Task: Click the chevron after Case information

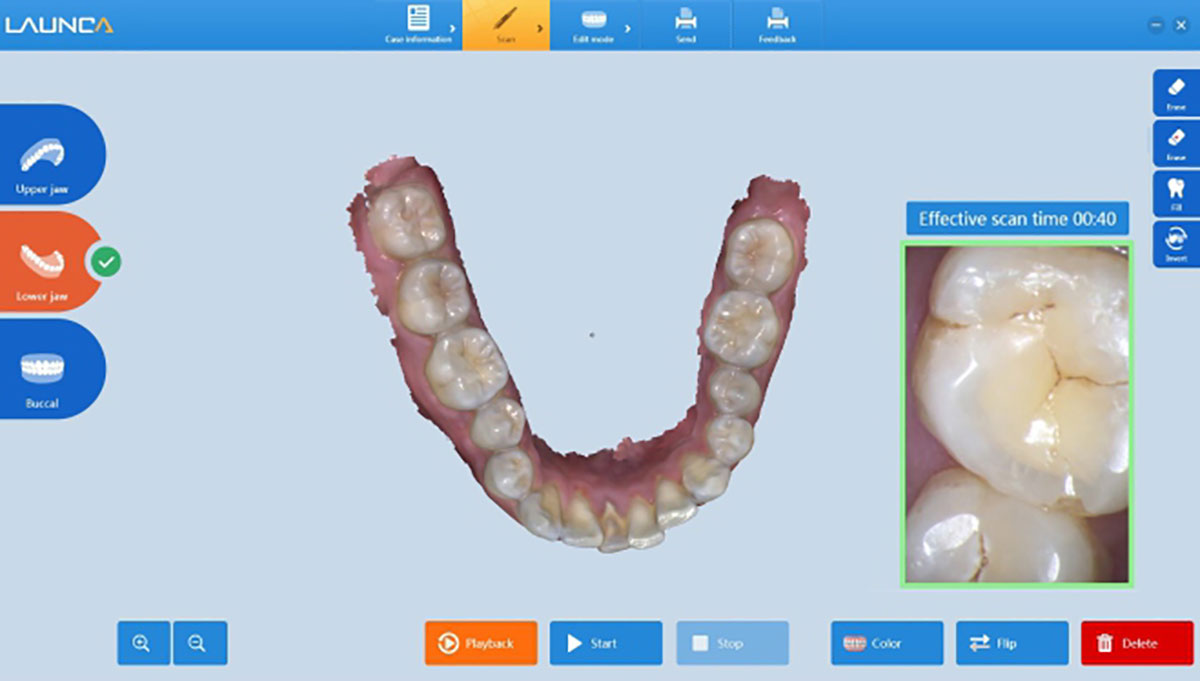Action: [x=454, y=29]
